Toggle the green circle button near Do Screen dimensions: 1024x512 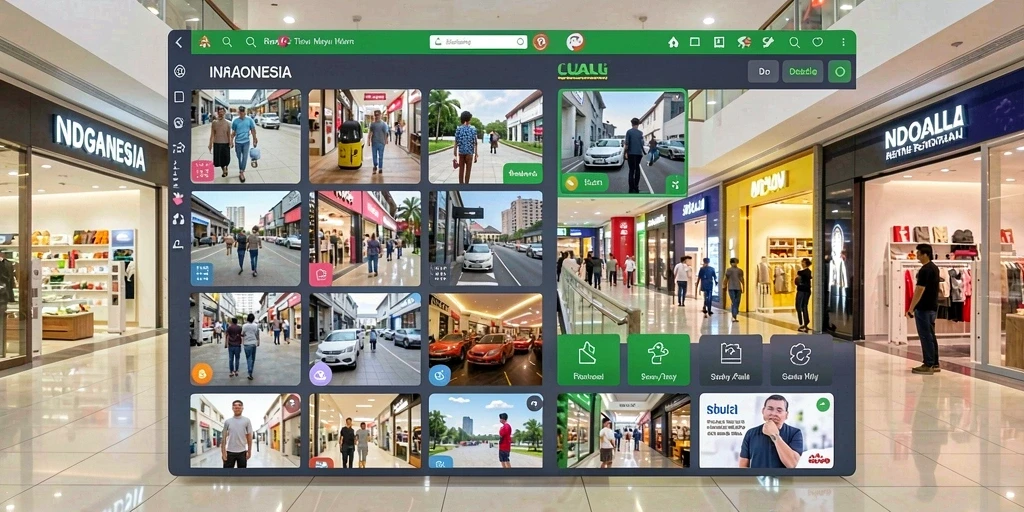[x=840, y=71]
